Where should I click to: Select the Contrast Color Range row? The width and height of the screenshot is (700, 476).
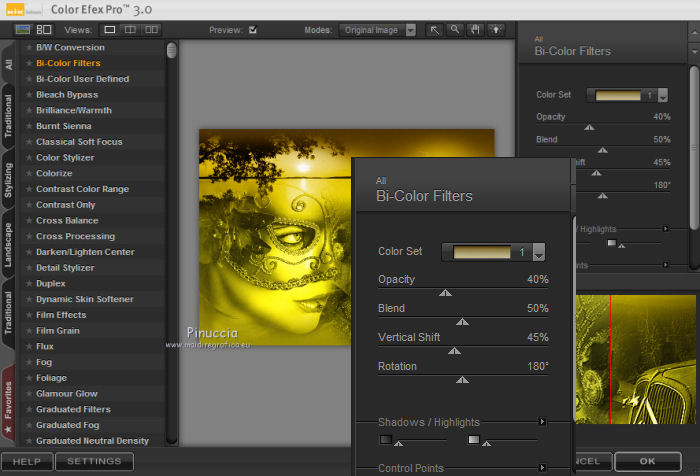[92, 189]
